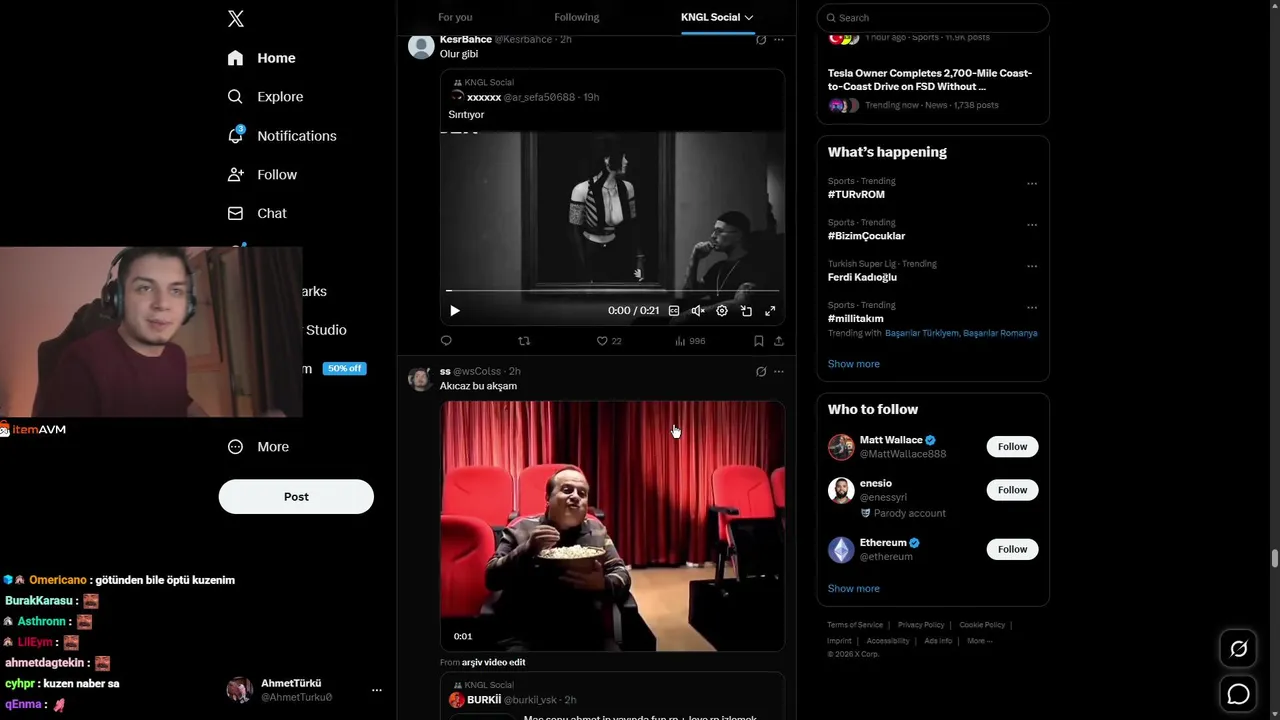Open the Terms of Service link

(x=855, y=625)
